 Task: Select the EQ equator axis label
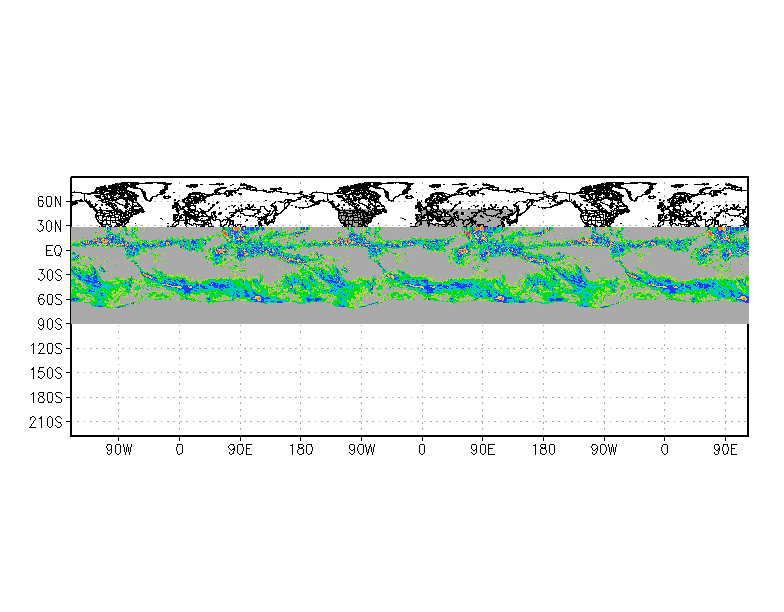53,251
